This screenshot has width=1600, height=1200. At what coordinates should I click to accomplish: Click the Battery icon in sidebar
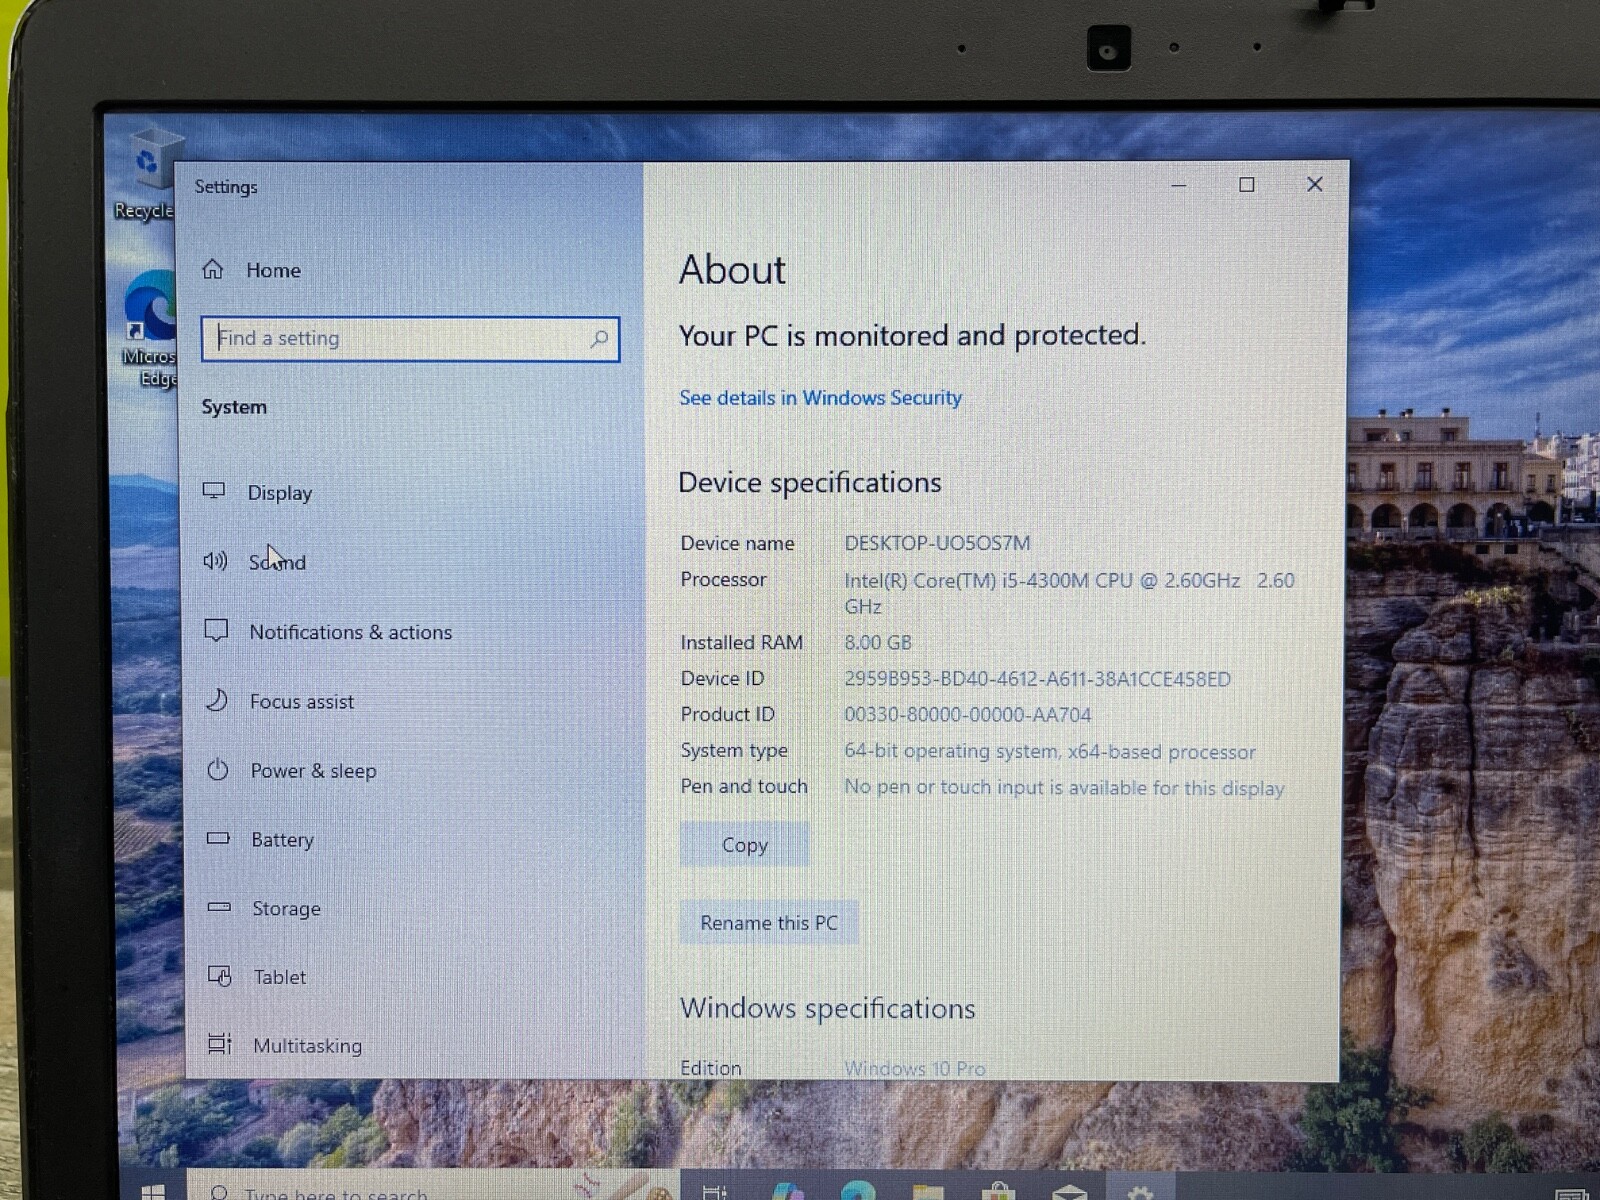(x=218, y=838)
